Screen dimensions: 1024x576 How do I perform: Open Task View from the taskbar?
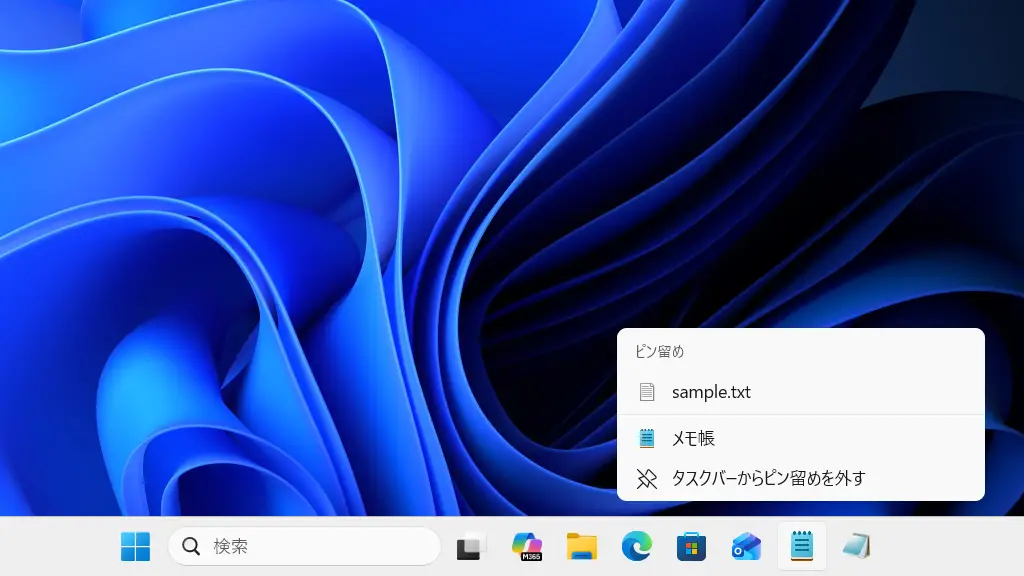(469, 546)
